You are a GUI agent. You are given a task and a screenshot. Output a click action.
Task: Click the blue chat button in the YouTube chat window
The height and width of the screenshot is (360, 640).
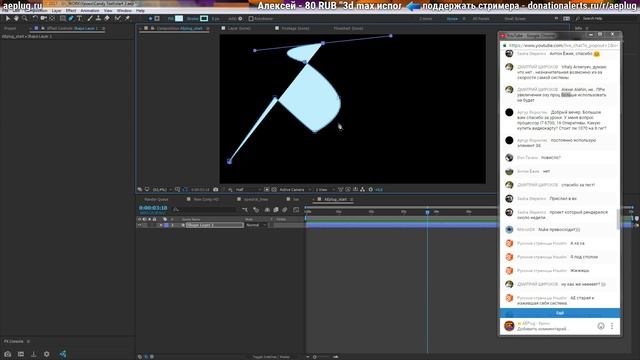(x=560, y=313)
